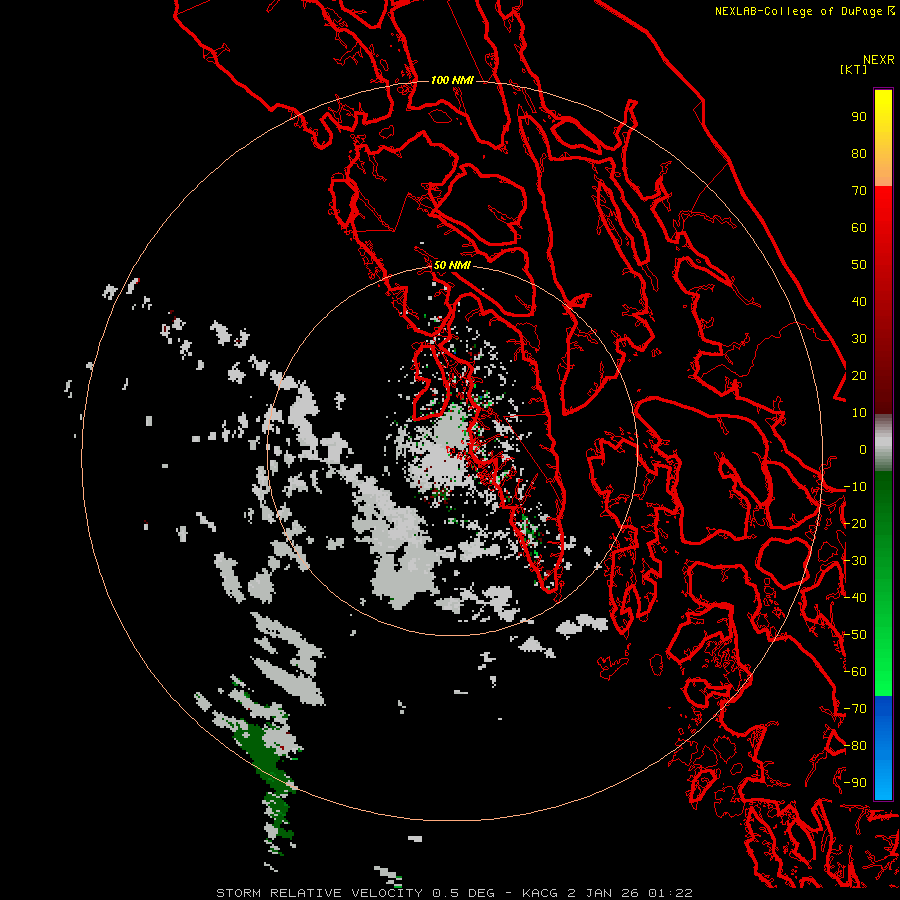Click the 70 value on the velocity scale

point(859,191)
